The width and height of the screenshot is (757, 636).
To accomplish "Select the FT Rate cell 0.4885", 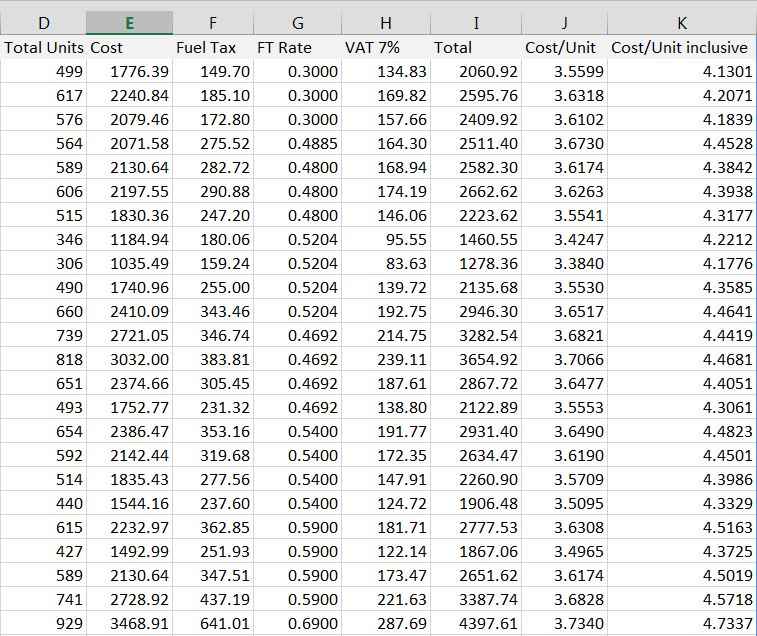I will [x=312, y=143].
